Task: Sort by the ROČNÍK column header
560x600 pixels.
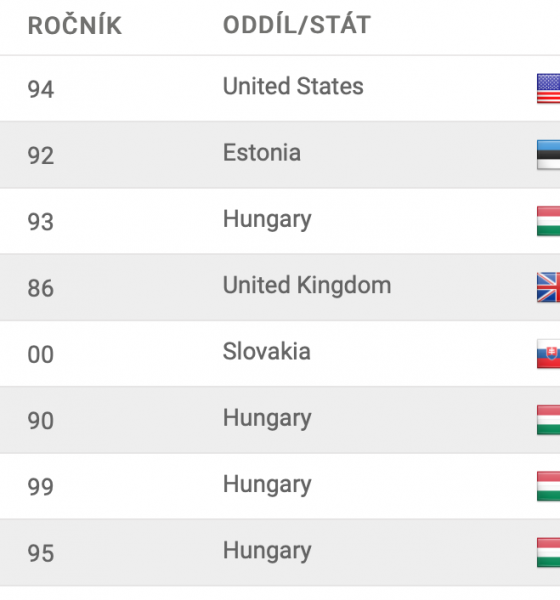Action: pyautogui.click(x=75, y=25)
